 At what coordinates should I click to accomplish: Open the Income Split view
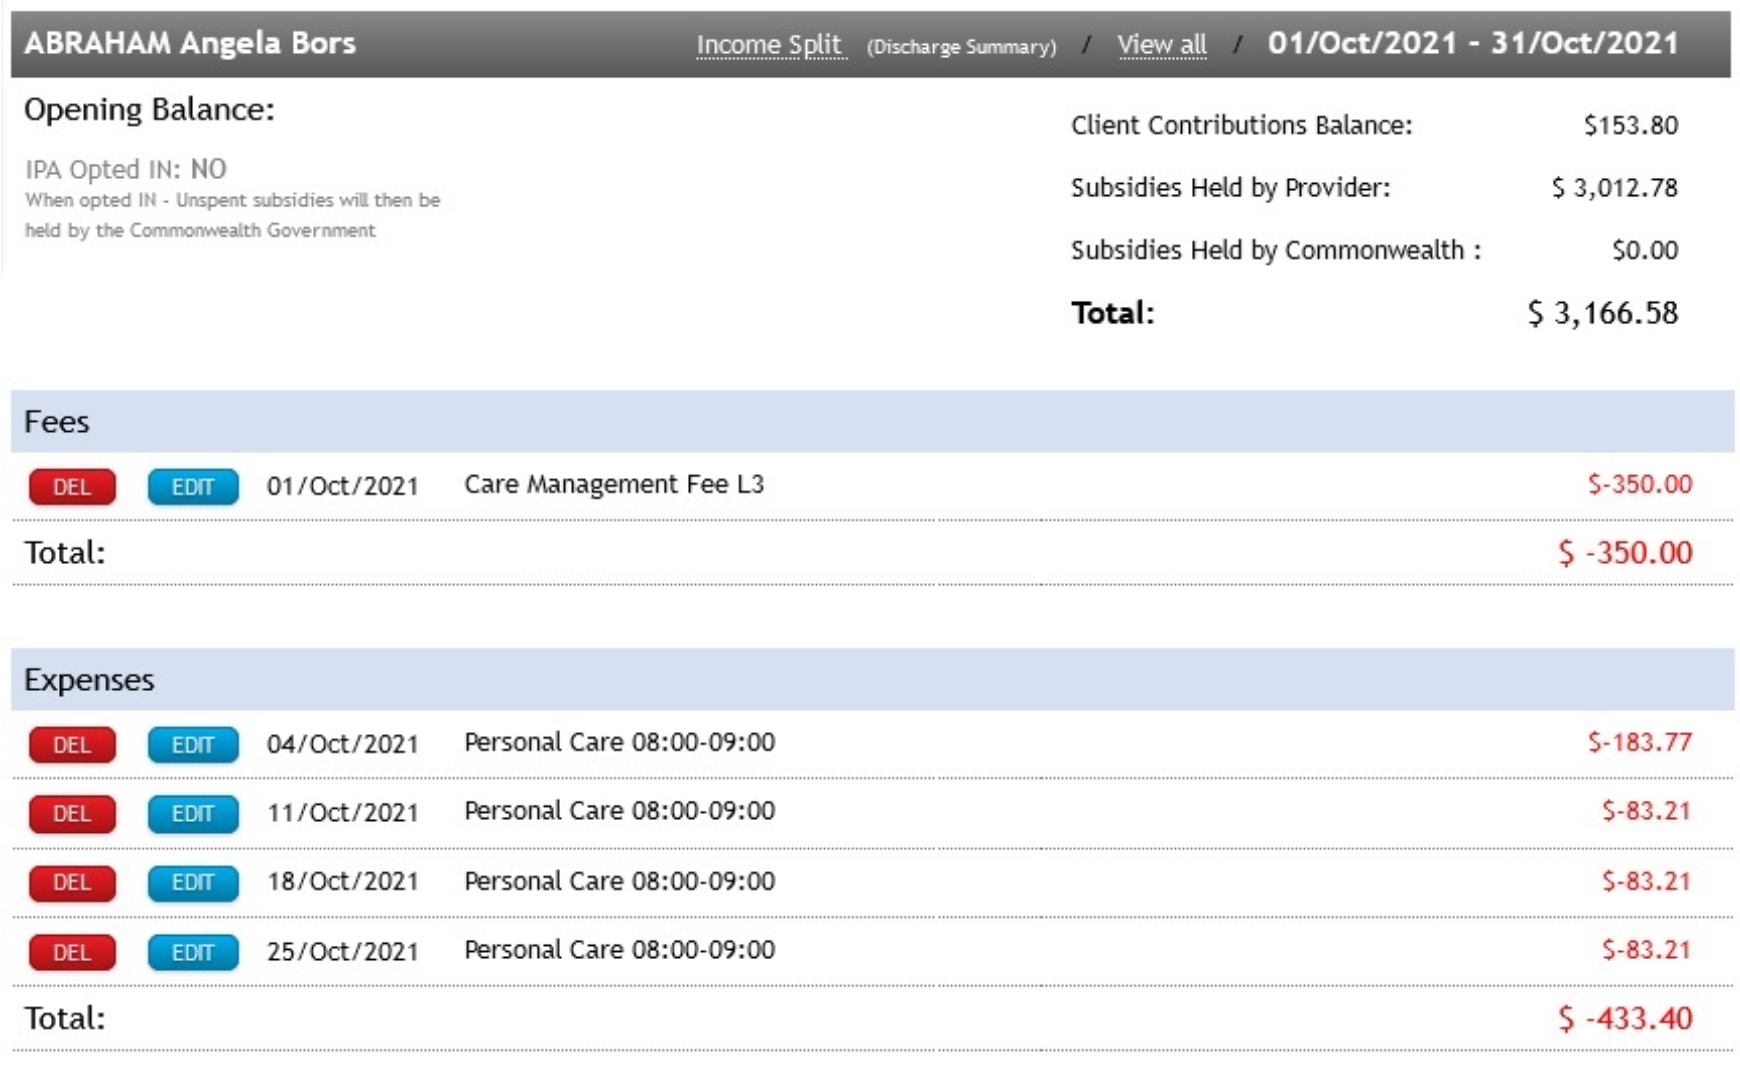[x=770, y=44]
